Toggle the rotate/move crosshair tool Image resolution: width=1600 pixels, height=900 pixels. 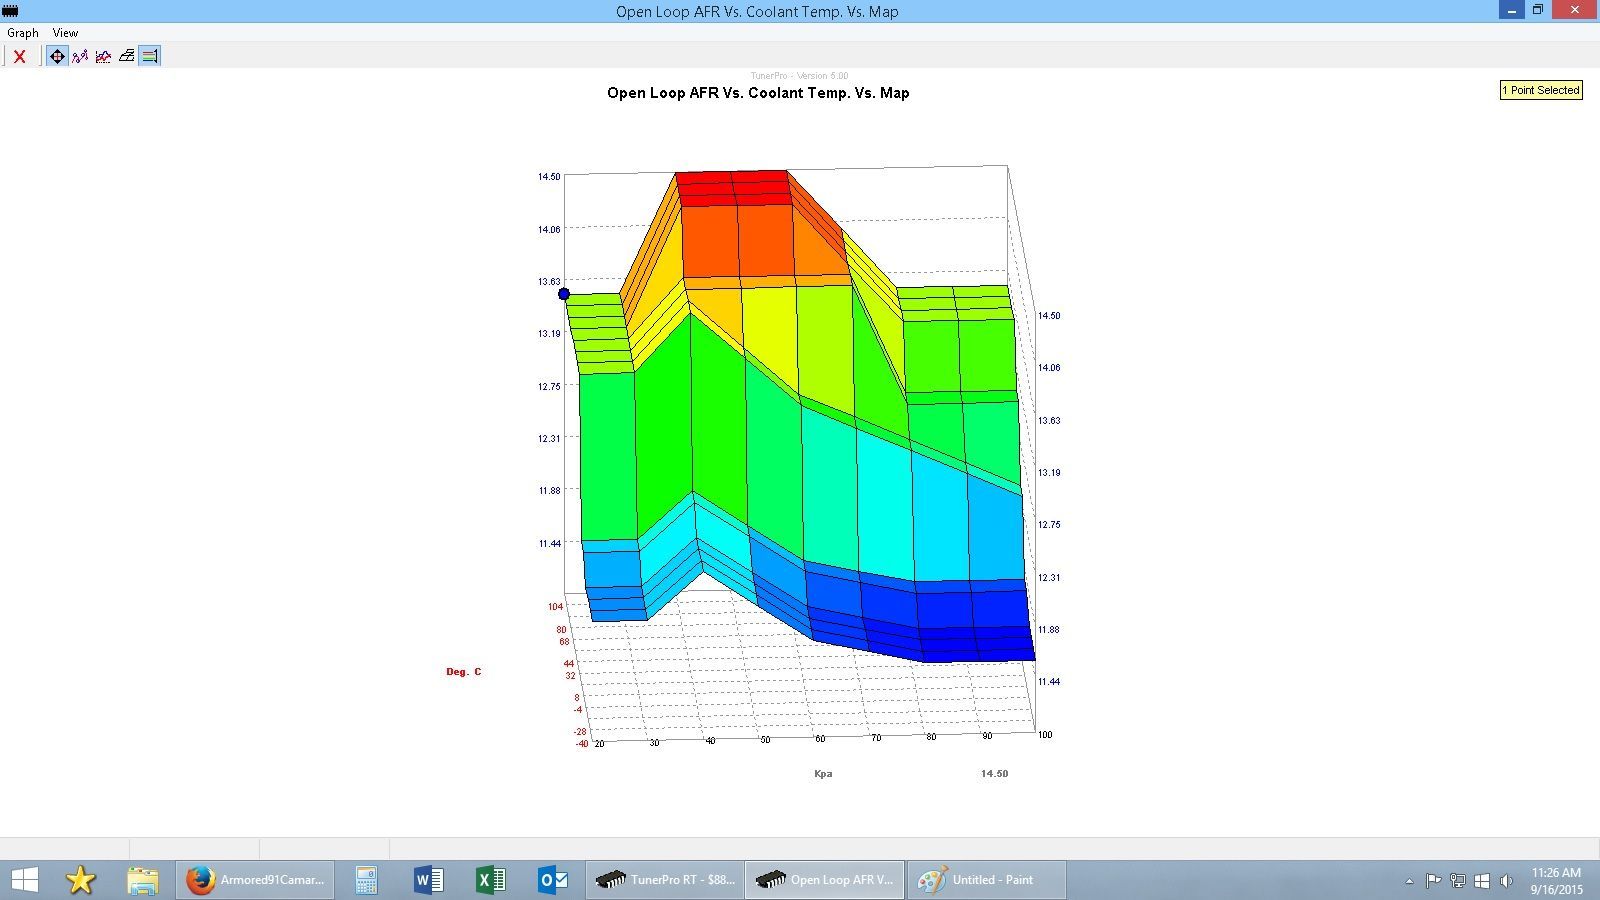click(x=57, y=56)
